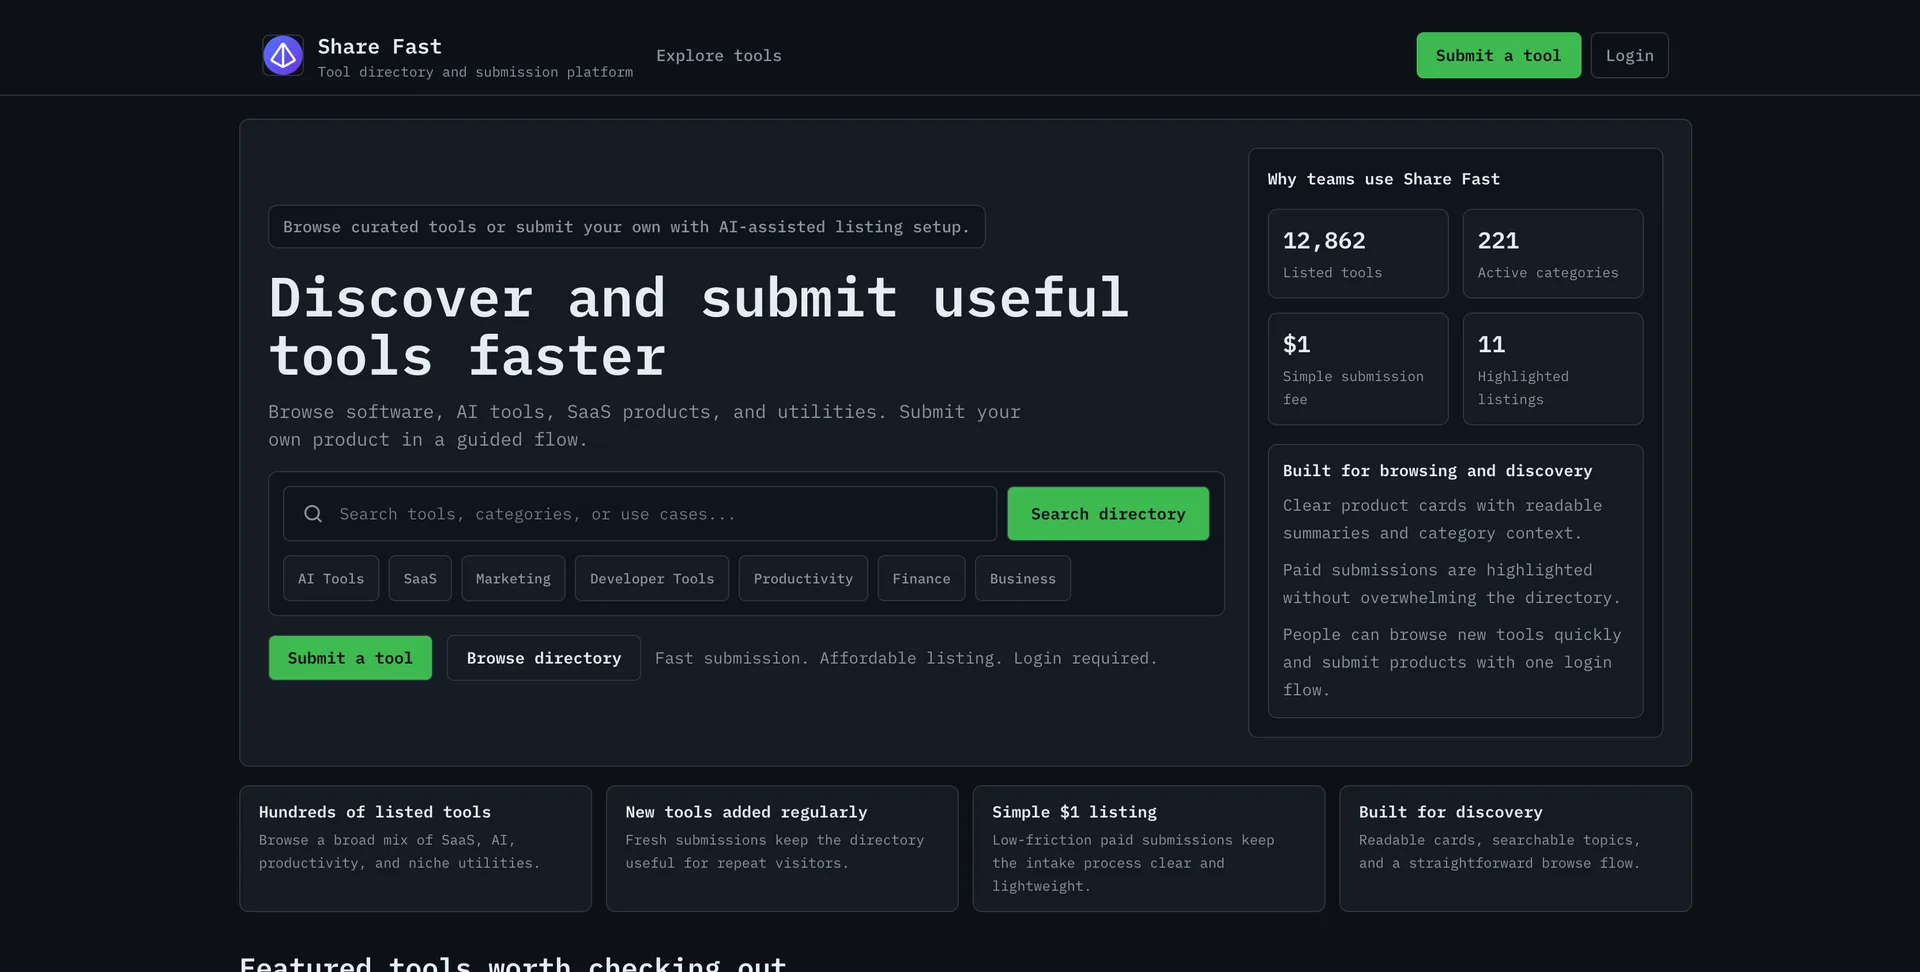This screenshot has height=972, width=1920.
Task: Click the Clear product cards paragraph
Action: pos(1442,520)
